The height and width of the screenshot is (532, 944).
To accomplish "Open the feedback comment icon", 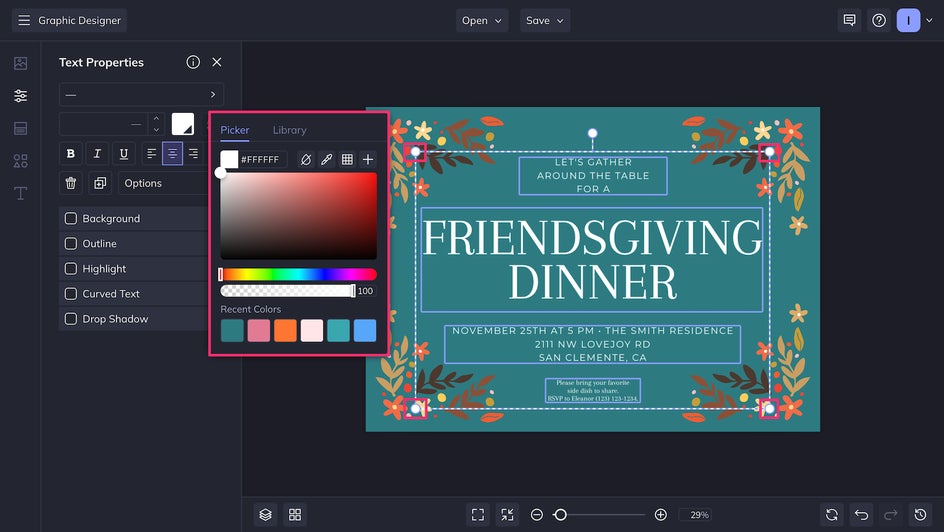I will tap(849, 20).
